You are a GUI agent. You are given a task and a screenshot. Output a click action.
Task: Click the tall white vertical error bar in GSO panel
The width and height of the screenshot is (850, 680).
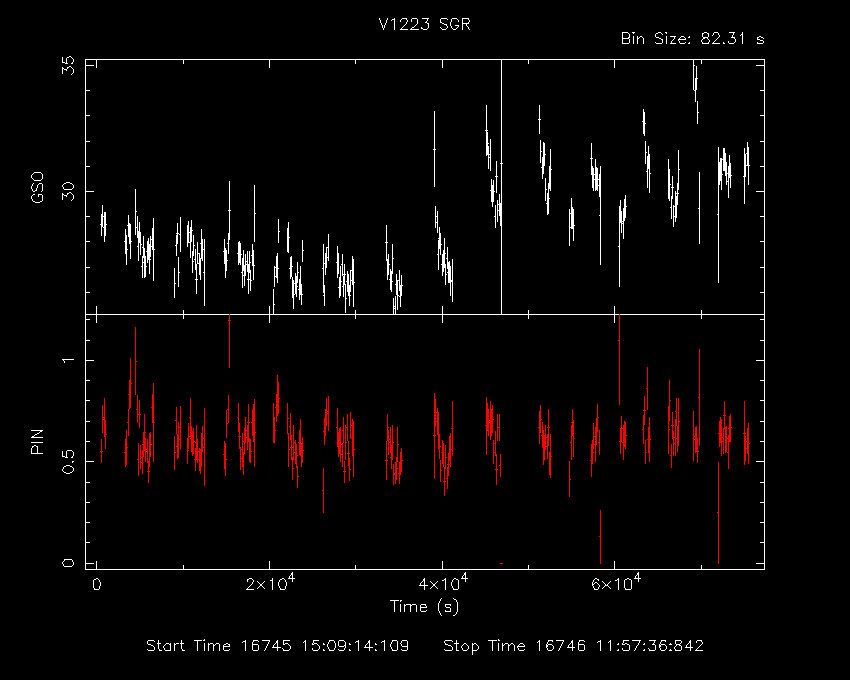tap(501, 187)
